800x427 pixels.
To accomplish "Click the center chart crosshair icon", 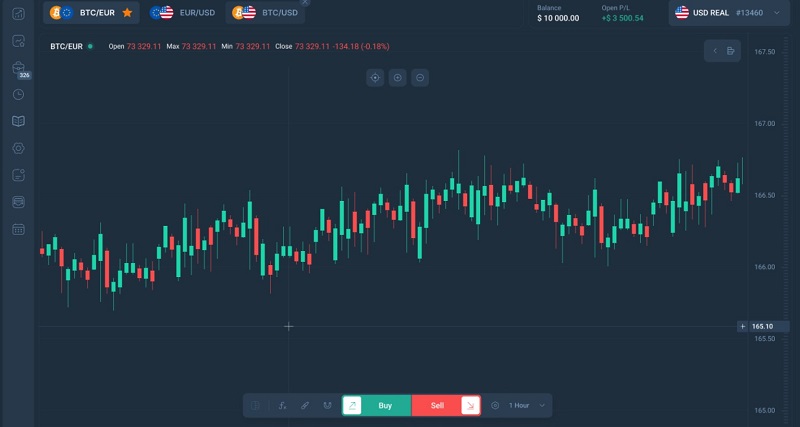I will pyautogui.click(x=374, y=78).
